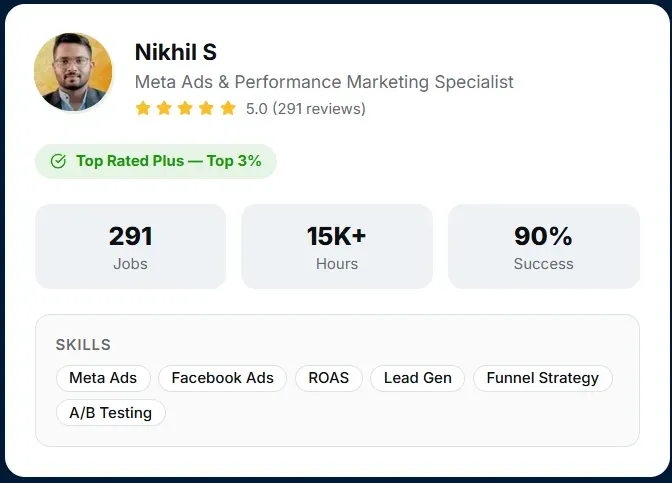
Task: Click the 90% Success stat card
Action: (544, 246)
